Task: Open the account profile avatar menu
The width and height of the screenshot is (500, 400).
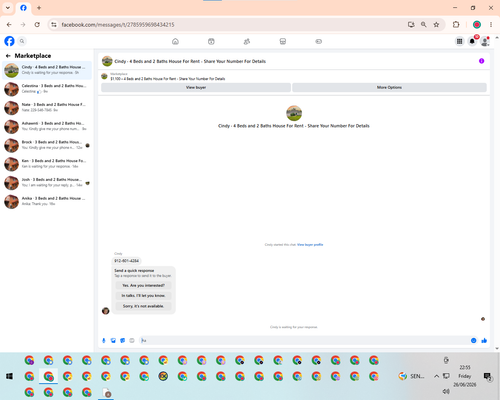Action: click(485, 41)
